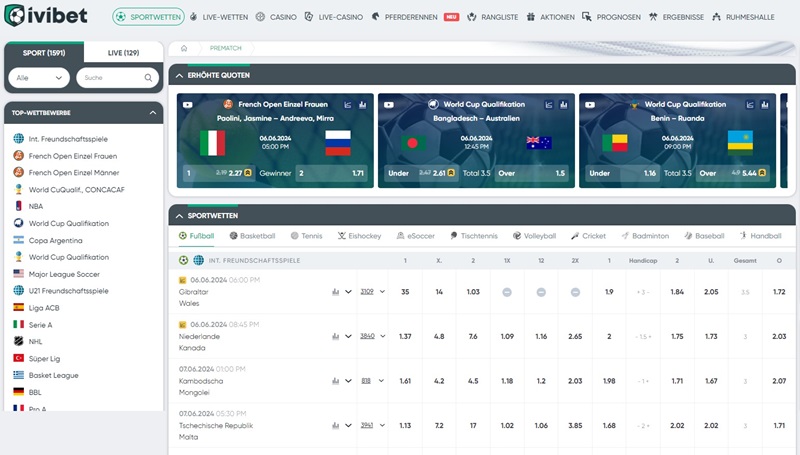The image size is (800, 455).
Task: Collapse the Top-Wettbewerbe panel
Action: tap(153, 113)
